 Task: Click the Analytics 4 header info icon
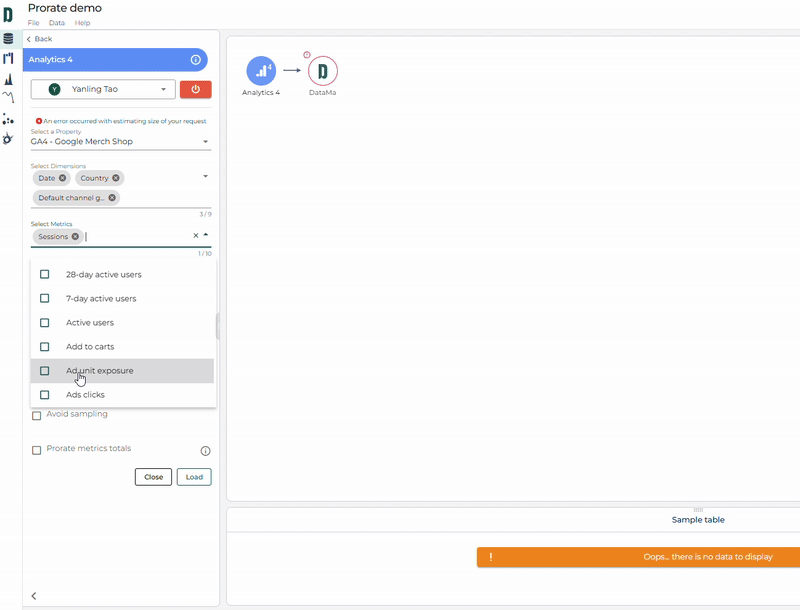(195, 60)
